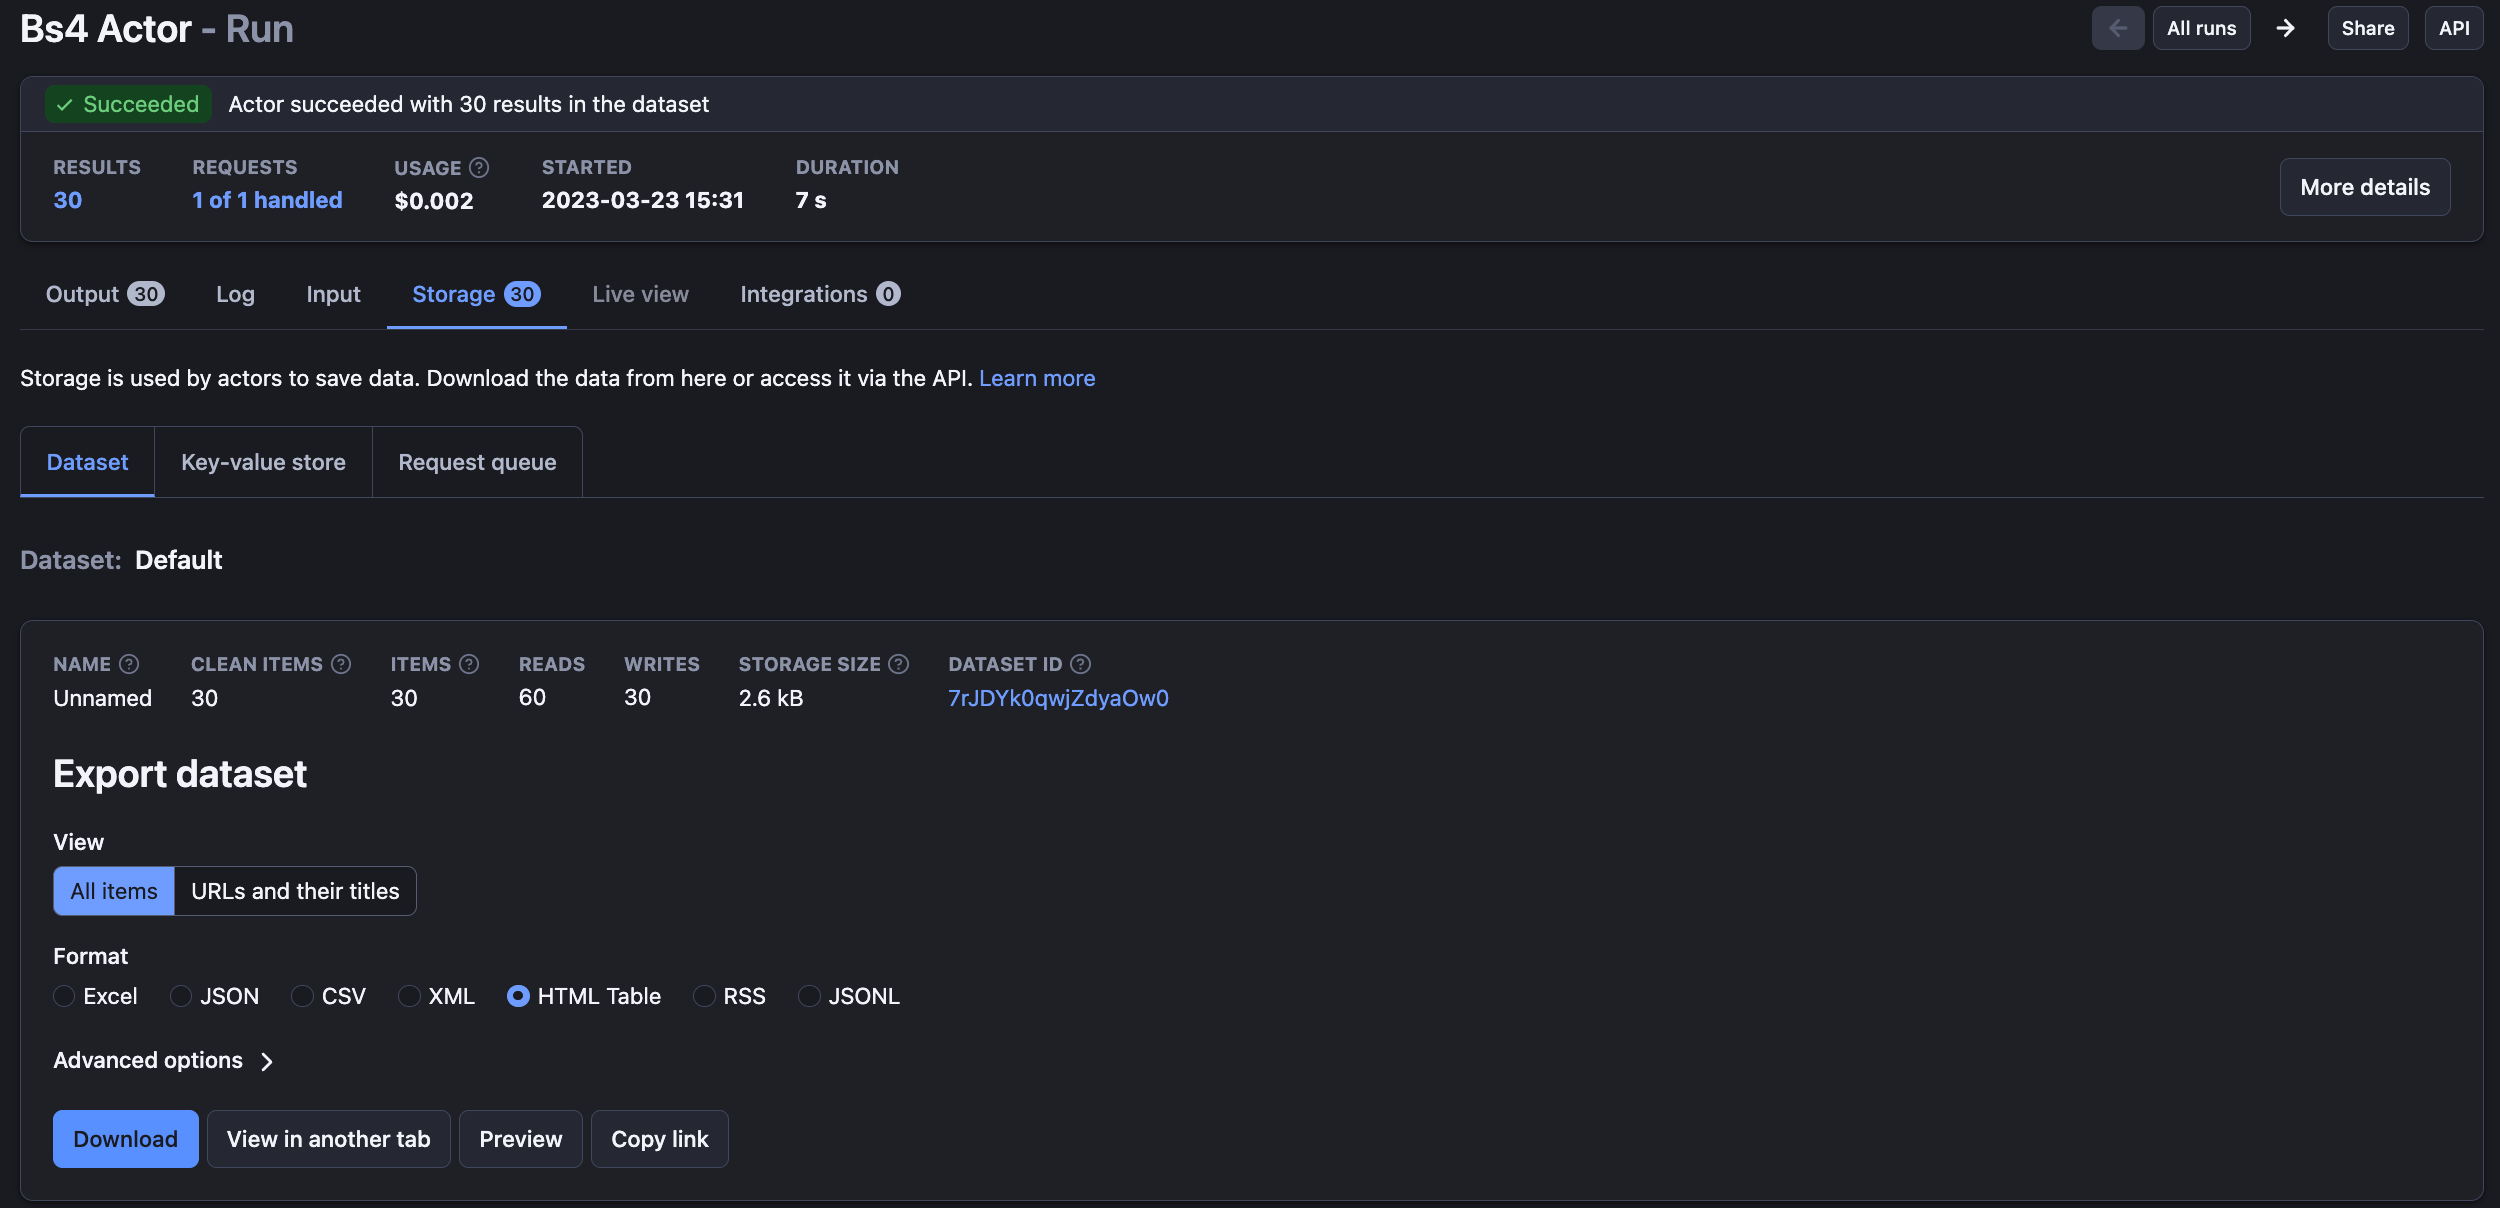Open the Request queue tab

tap(477, 462)
